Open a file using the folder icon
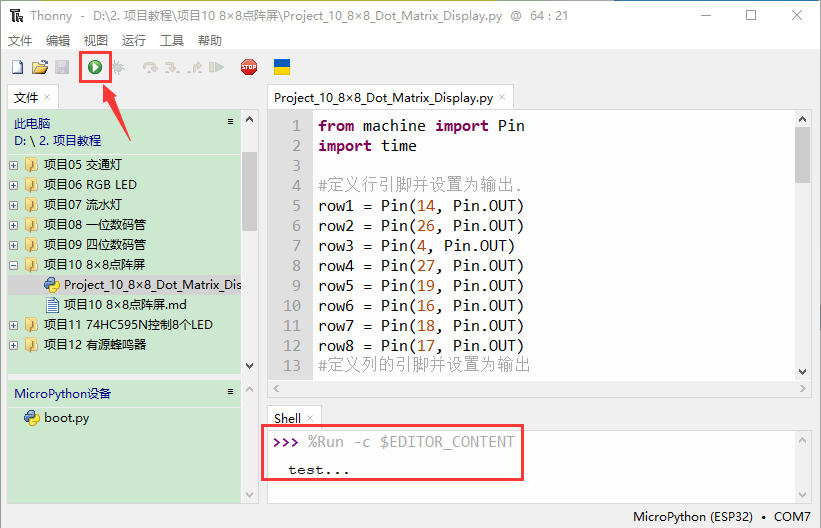The width and height of the screenshot is (821, 528). 39,67
